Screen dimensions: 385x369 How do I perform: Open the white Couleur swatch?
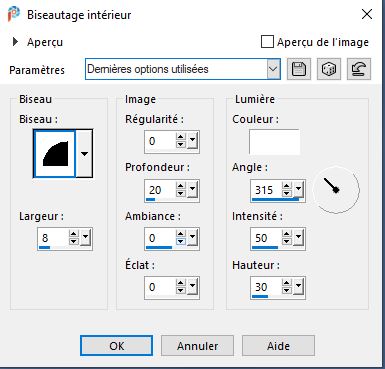pyautogui.click(x=274, y=142)
